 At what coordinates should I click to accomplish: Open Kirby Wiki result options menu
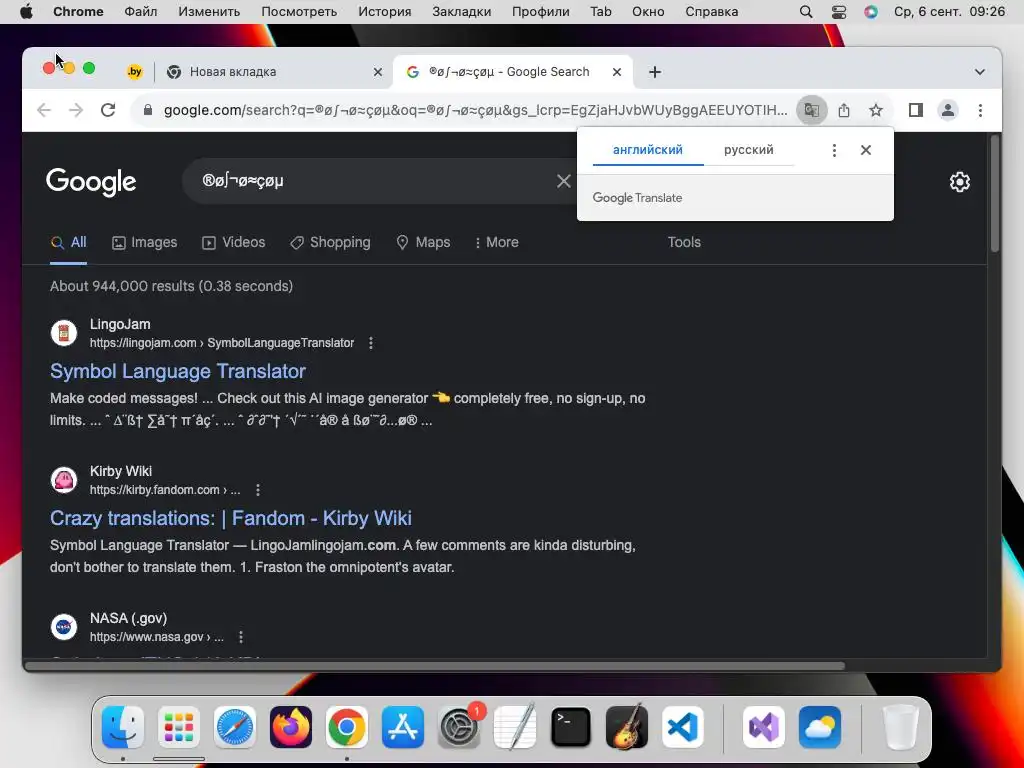tap(258, 490)
